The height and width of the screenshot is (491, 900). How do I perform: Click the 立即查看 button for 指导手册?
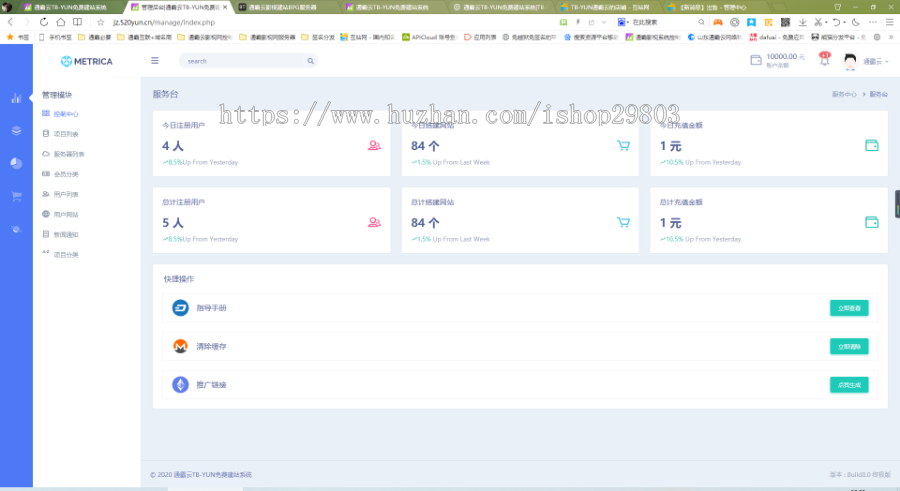coord(849,308)
